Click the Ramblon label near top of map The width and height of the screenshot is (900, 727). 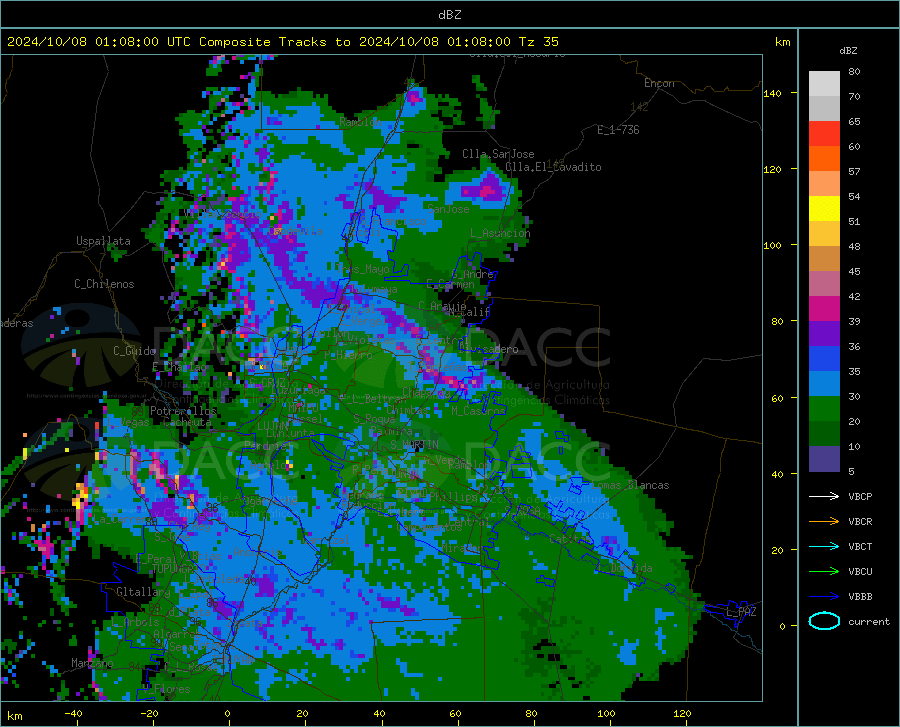coord(360,122)
